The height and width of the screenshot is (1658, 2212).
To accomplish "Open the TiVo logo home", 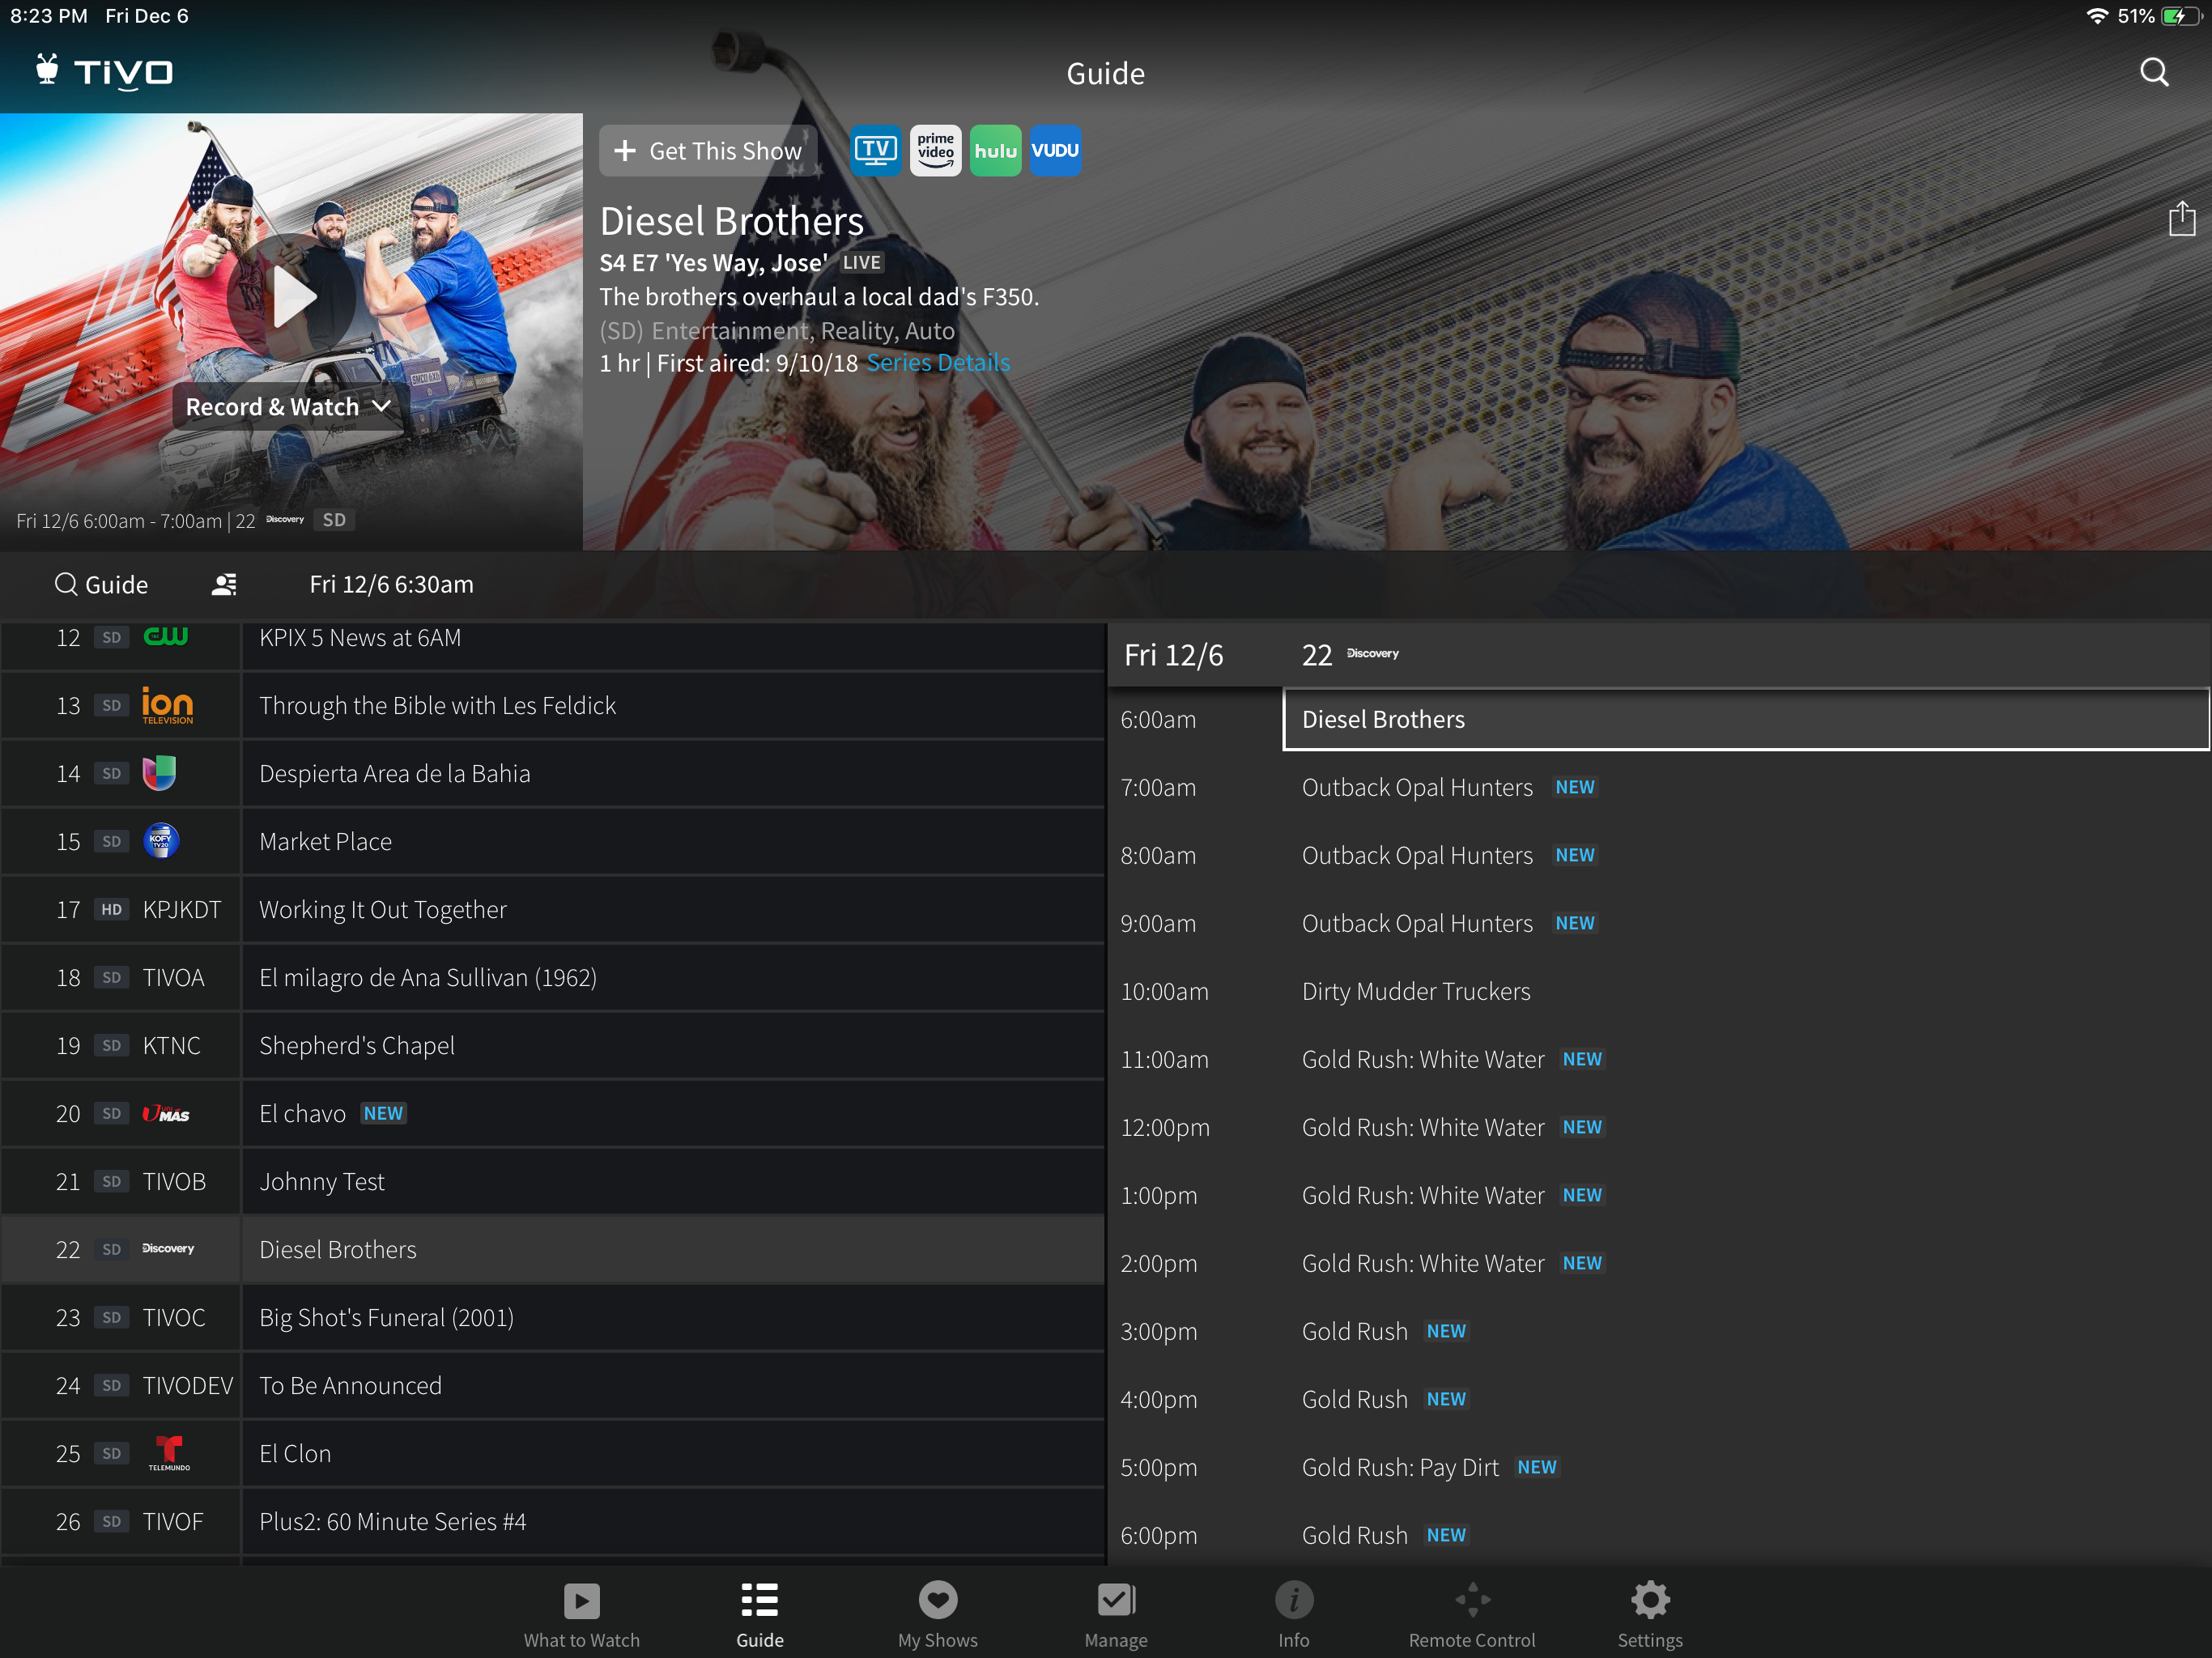I will (105, 72).
